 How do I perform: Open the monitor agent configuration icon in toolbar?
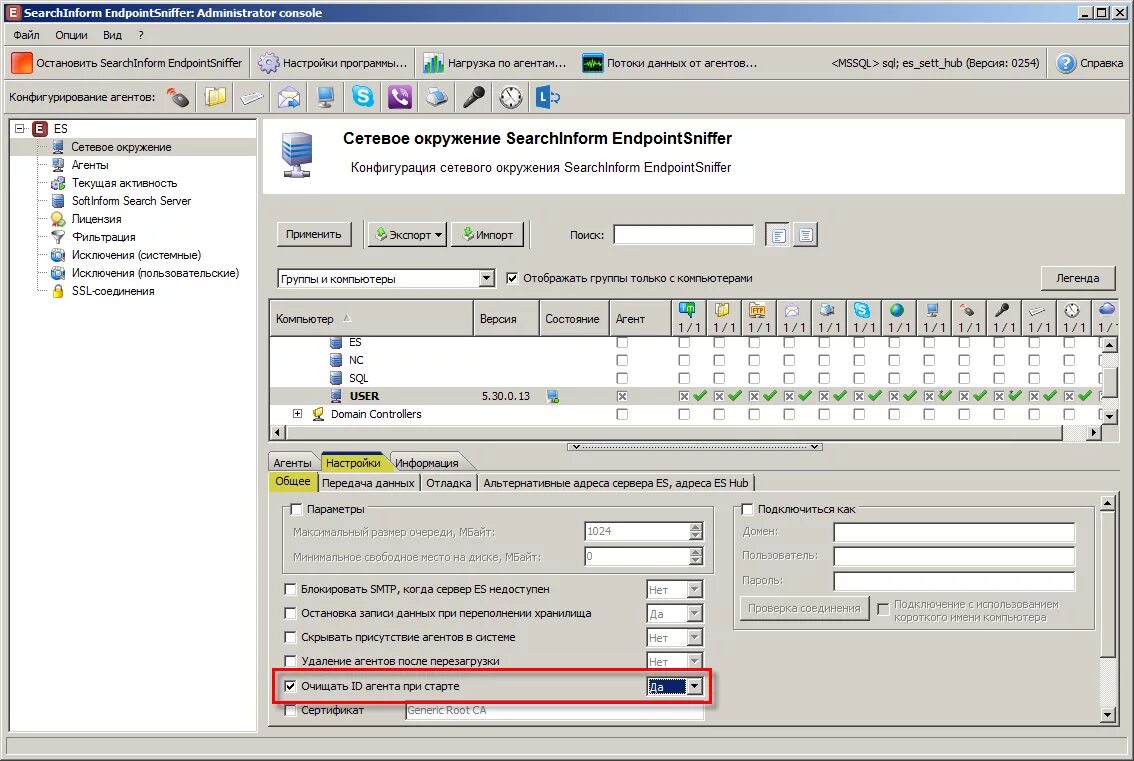[x=326, y=97]
